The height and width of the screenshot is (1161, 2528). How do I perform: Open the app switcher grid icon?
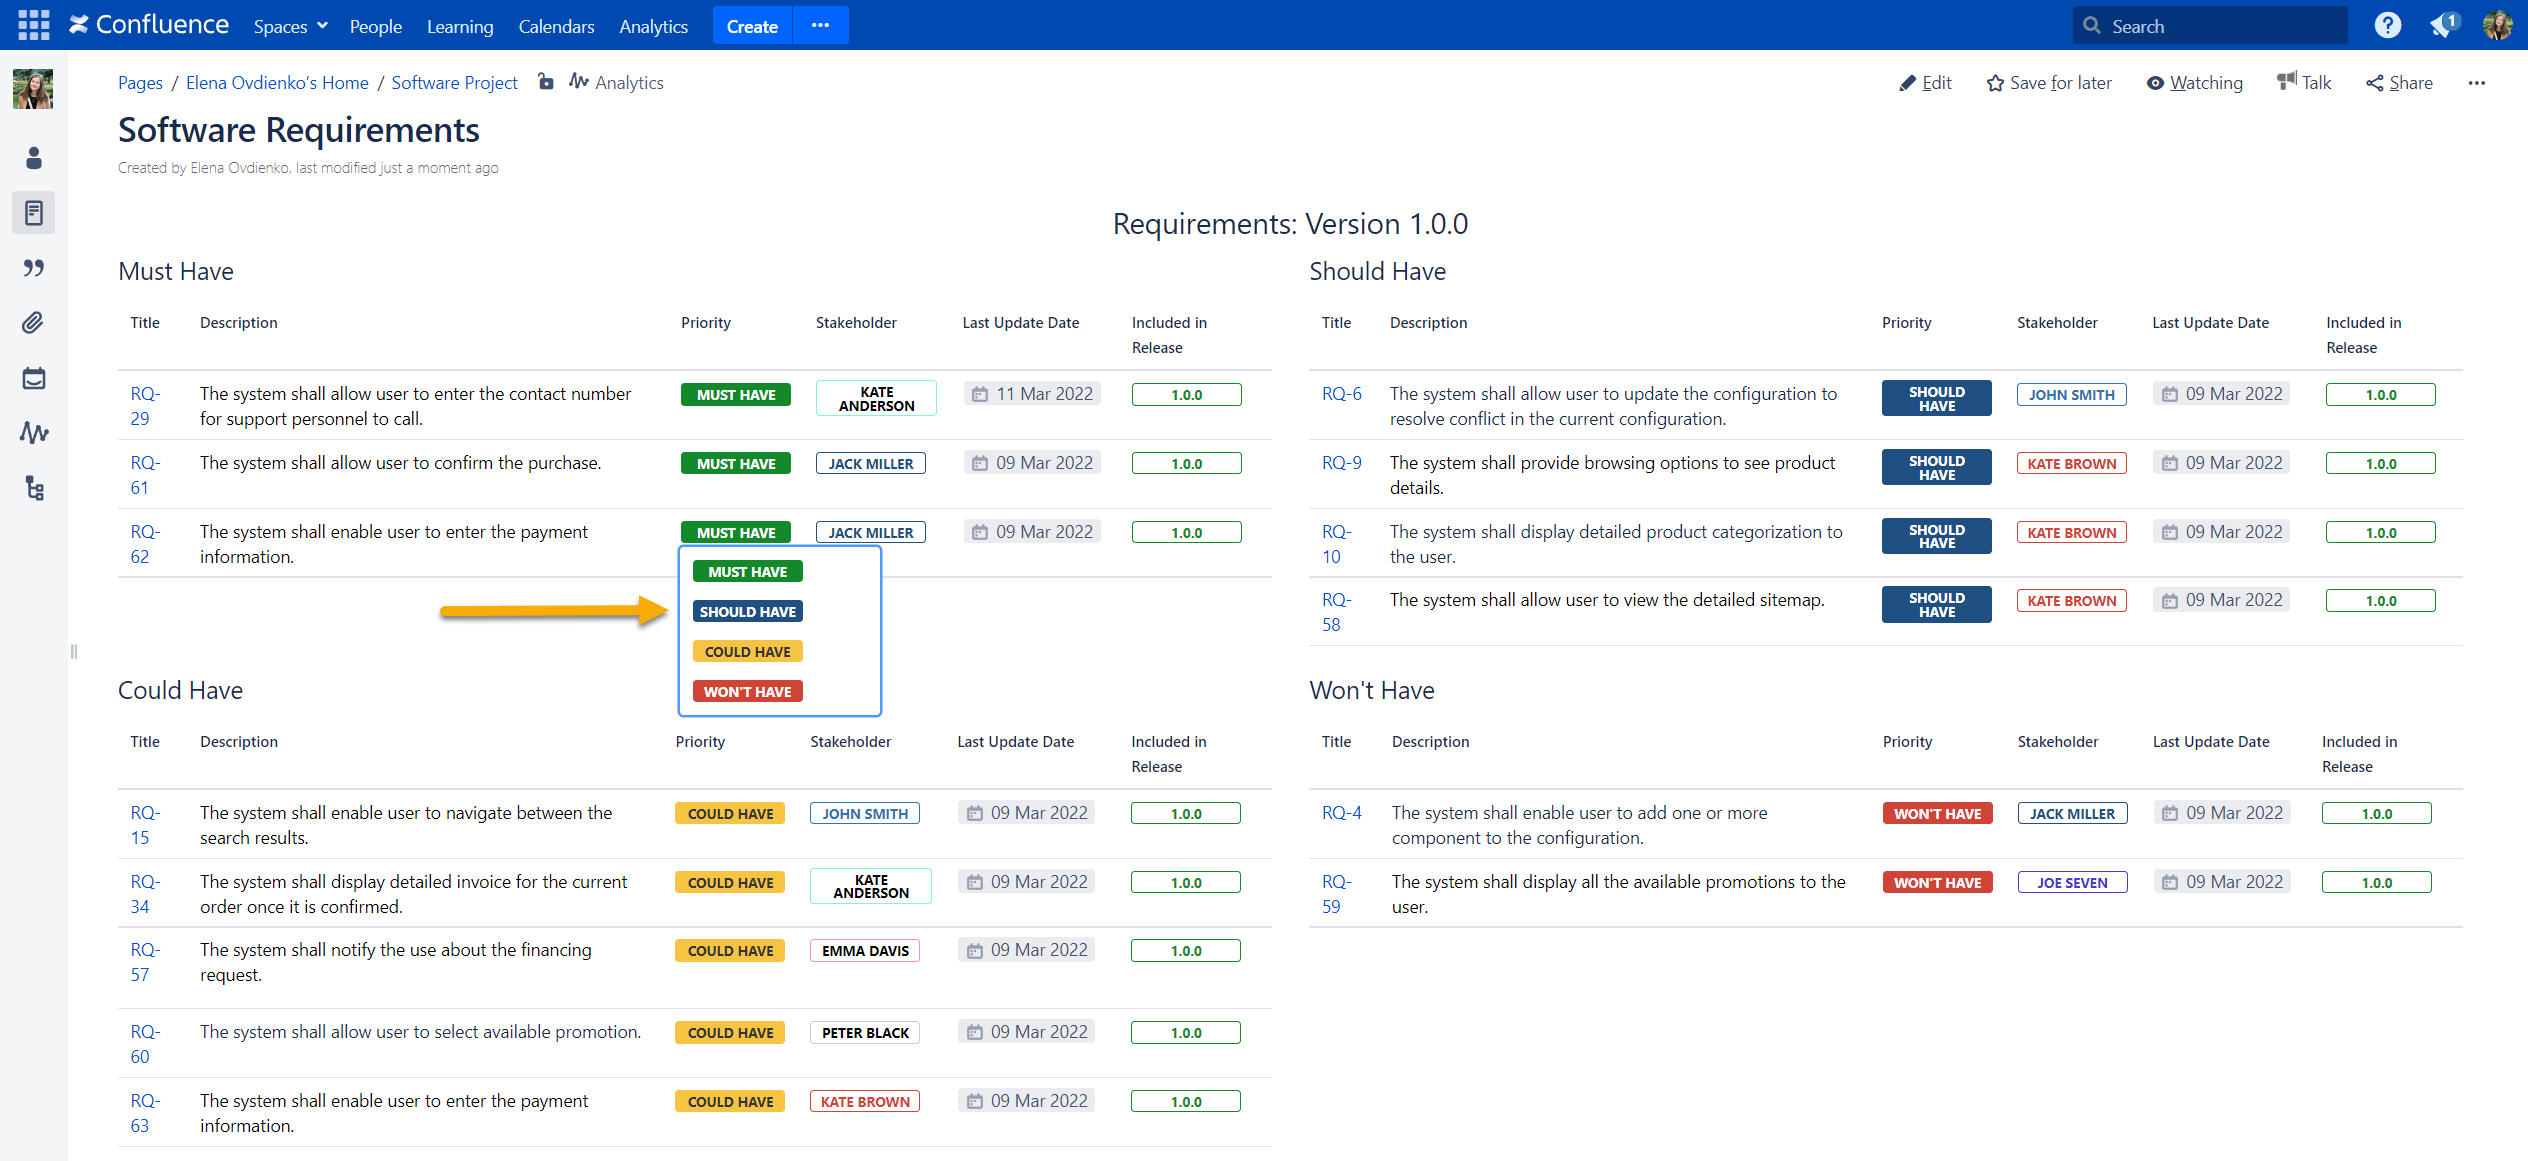coord(33,25)
